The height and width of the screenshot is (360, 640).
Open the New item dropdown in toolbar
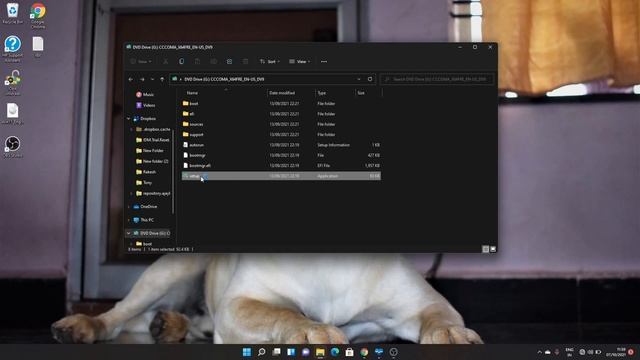coord(141,62)
